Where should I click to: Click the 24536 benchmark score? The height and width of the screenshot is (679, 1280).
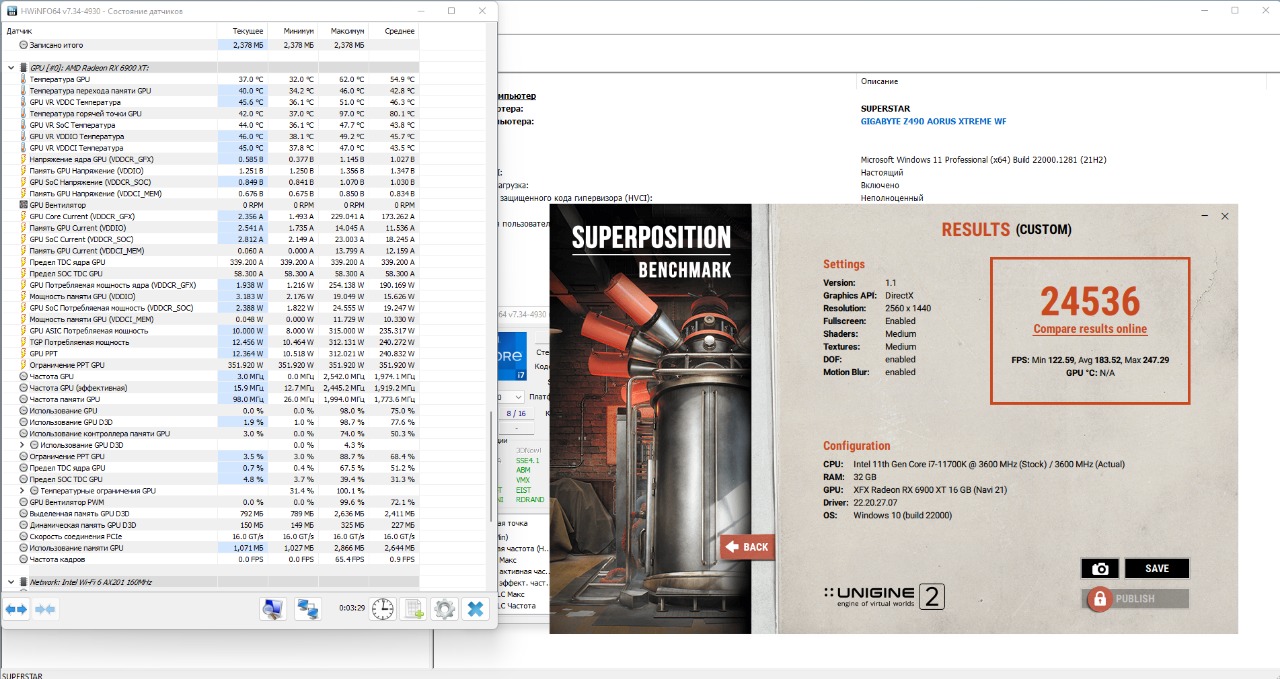tap(1090, 301)
